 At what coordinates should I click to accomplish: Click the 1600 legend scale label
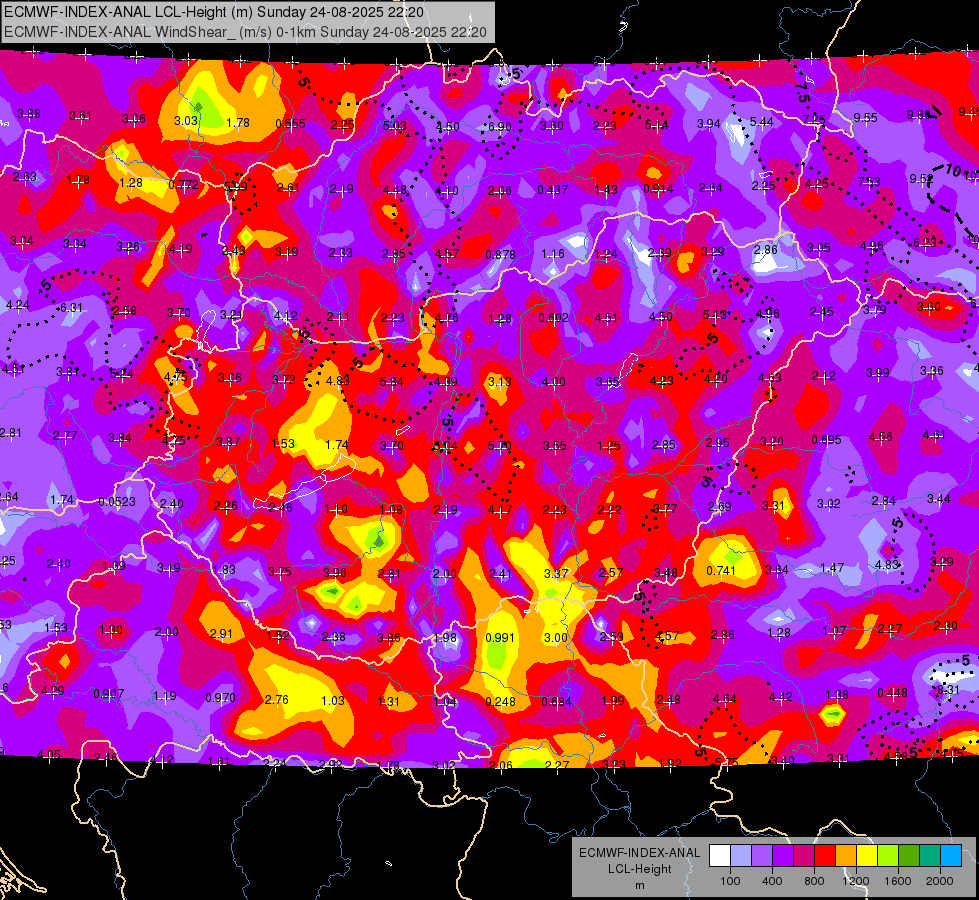tap(898, 881)
